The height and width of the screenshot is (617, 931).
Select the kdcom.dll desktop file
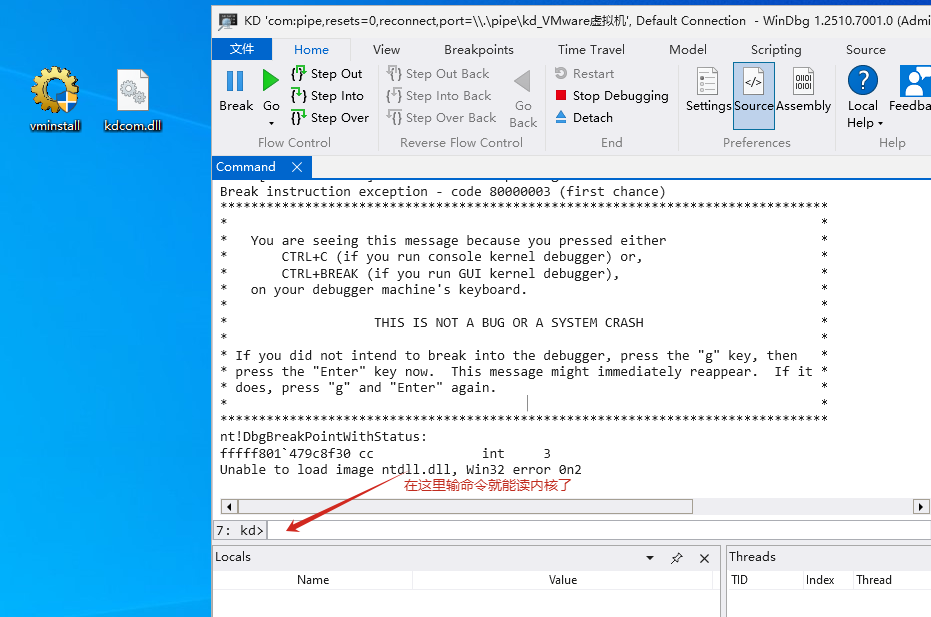133,101
